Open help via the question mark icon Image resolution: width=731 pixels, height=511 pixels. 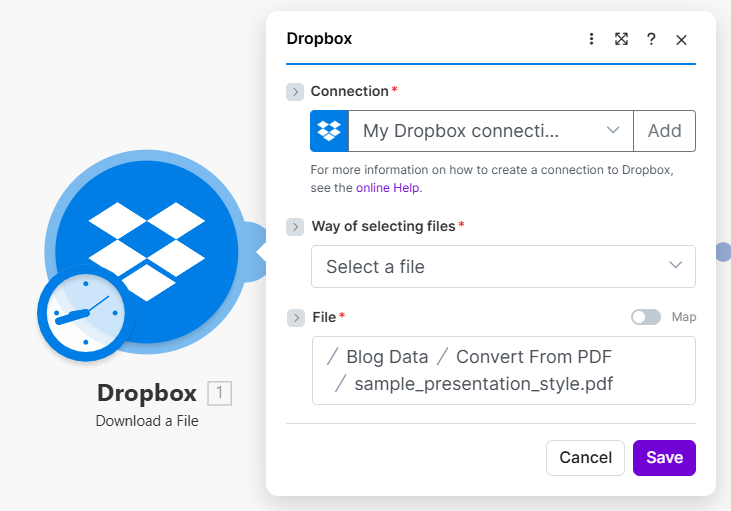point(651,39)
